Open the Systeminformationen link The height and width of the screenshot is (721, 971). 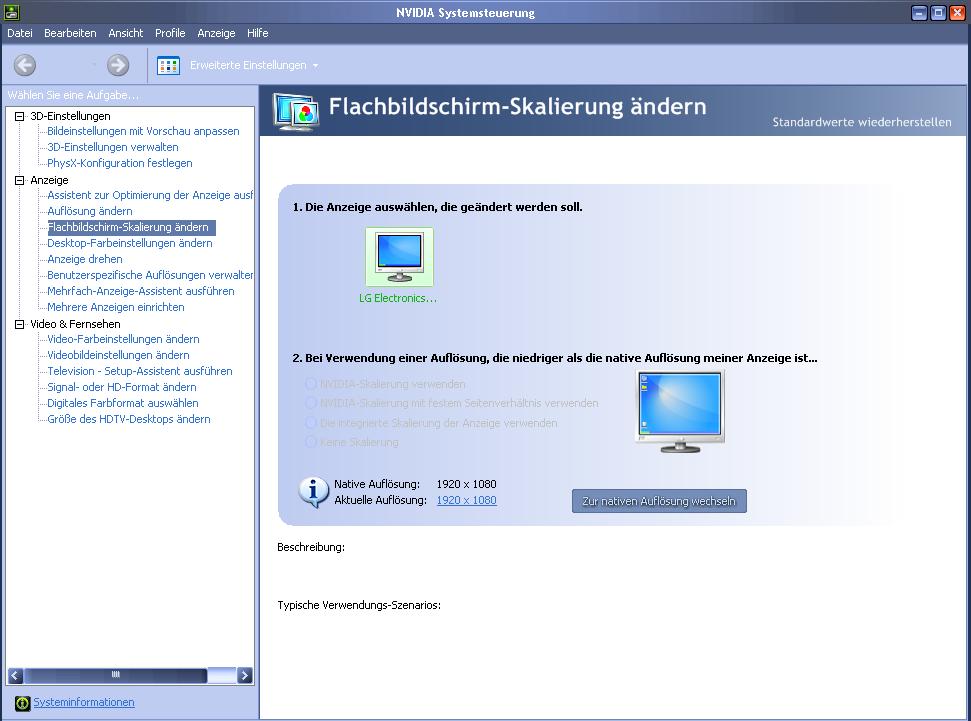coord(84,702)
